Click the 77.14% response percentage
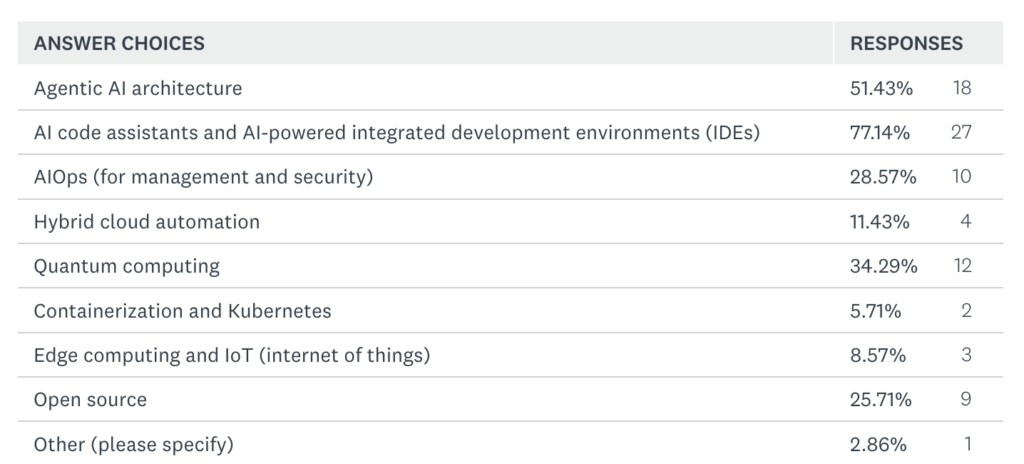The width and height of the screenshot is (1024, 464). (x=881, y=133)
